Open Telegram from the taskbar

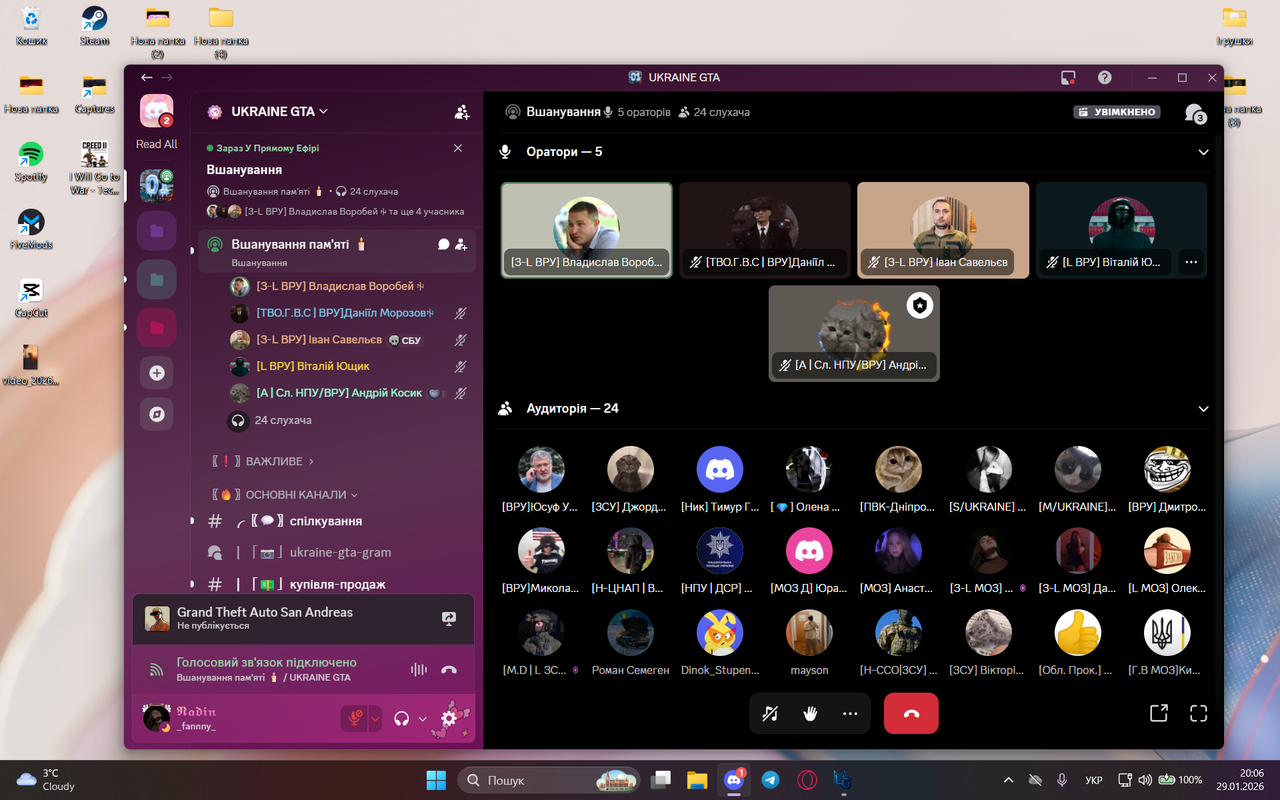tap(770, 780)
